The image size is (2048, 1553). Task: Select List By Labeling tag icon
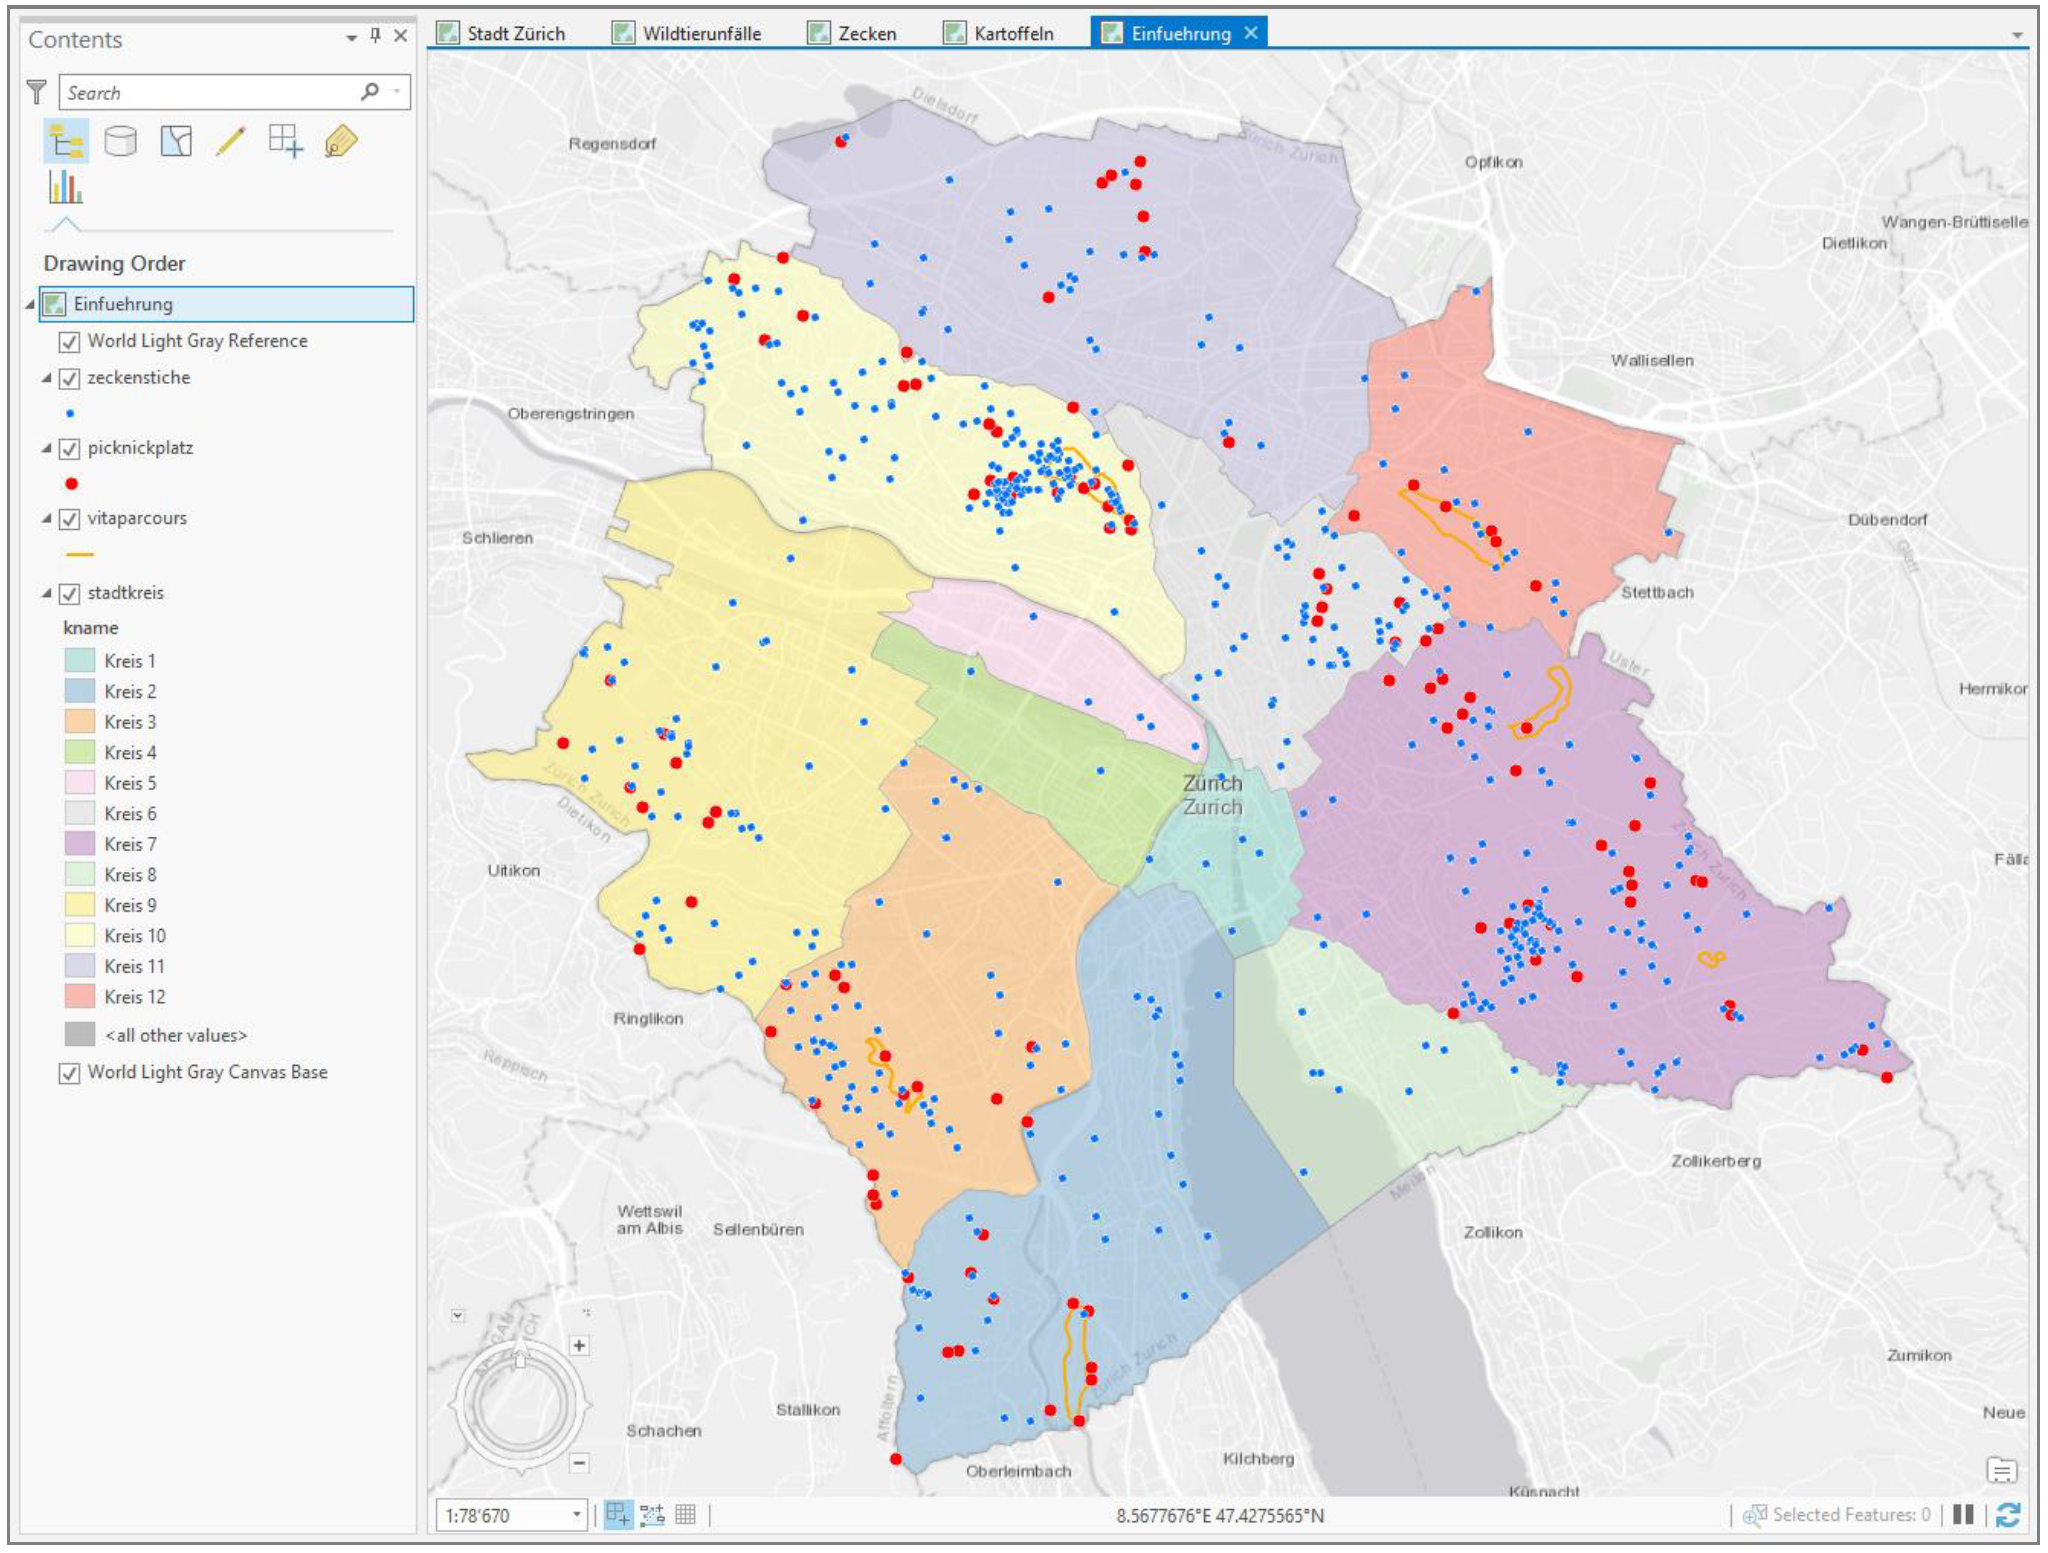point(341,141)
